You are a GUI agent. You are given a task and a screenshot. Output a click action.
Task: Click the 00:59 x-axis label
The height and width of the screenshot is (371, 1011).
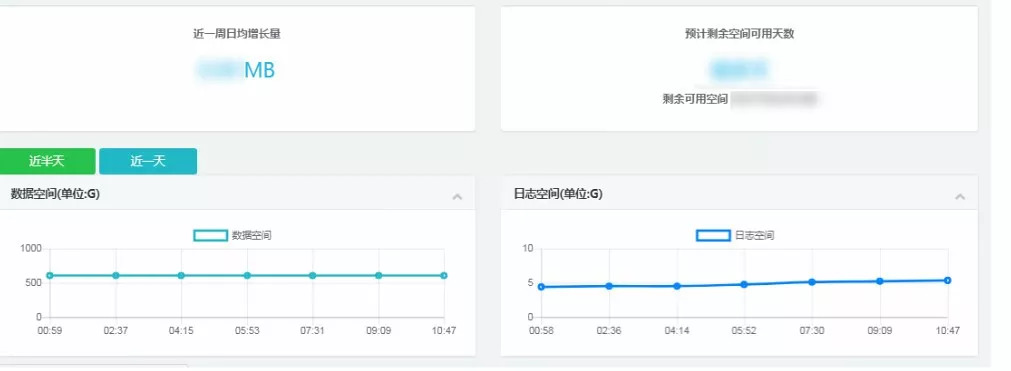pos(50,330)
